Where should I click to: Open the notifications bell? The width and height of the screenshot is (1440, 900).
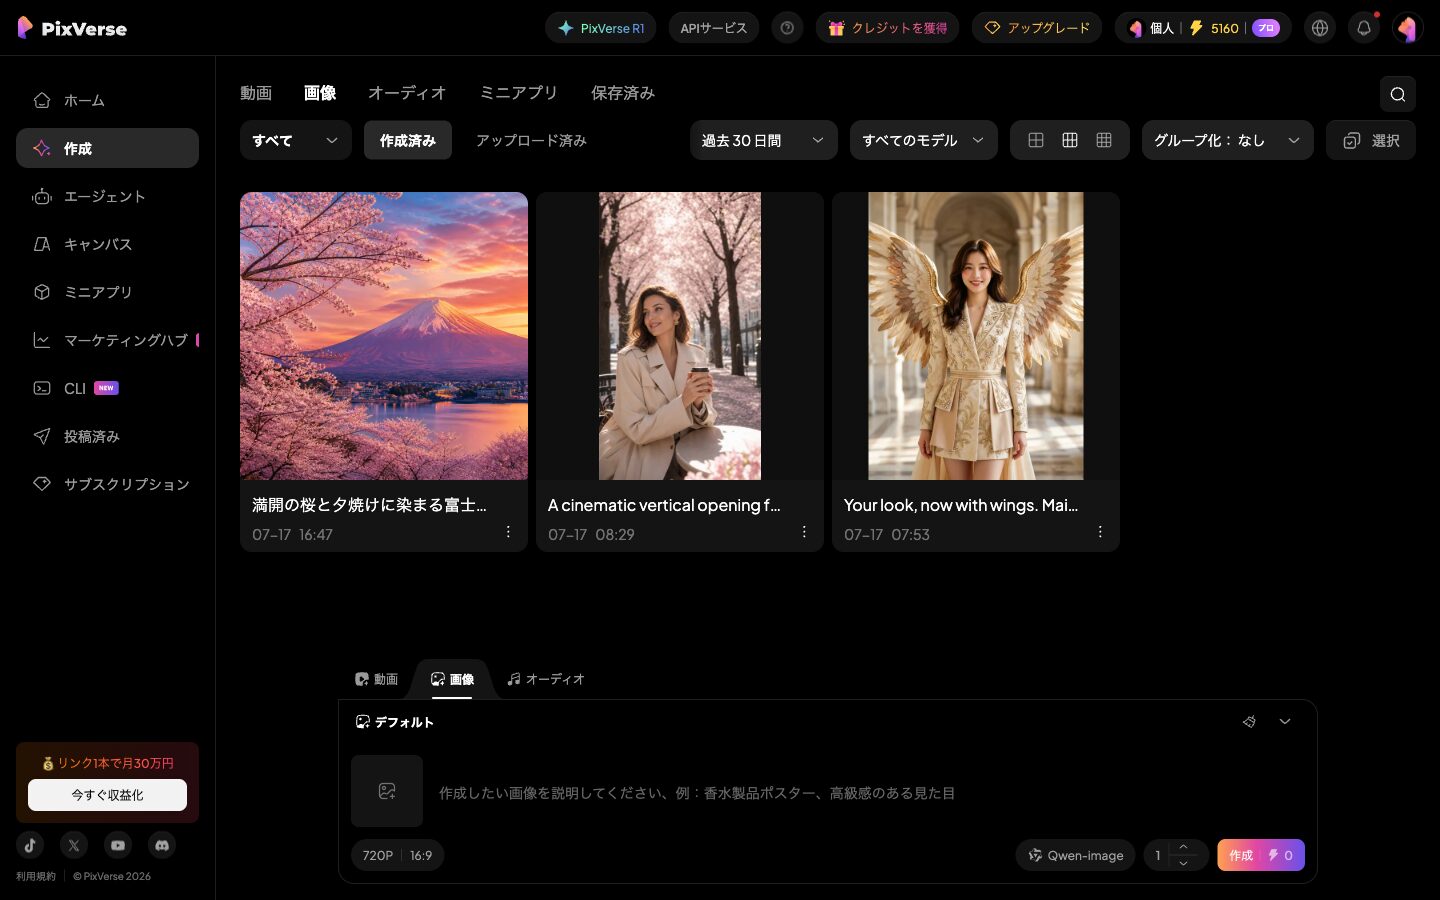[1364, 28]
